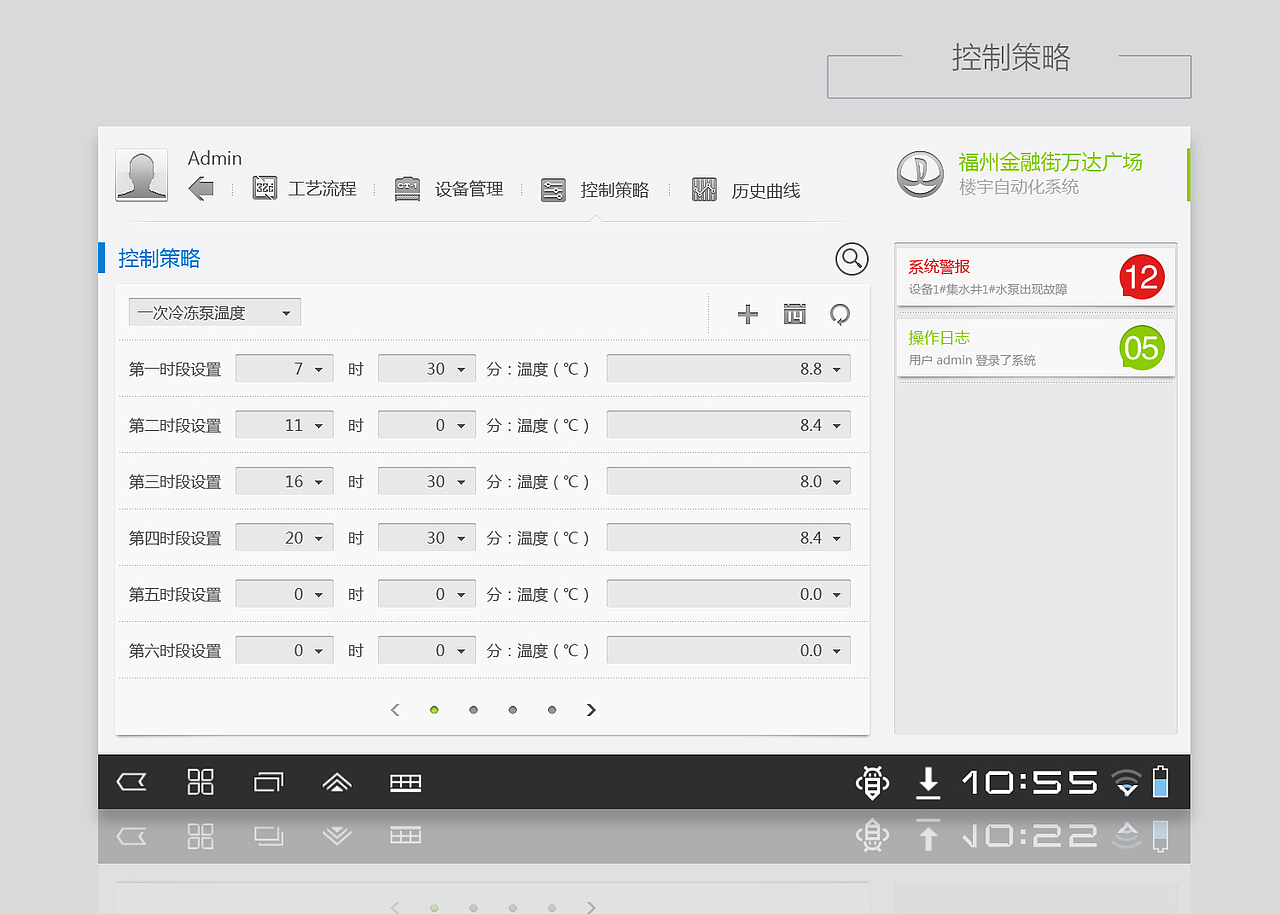Screen dimensions: 1280x914
Task: Select the third pagination dot
Action: [x=512, y=710]
